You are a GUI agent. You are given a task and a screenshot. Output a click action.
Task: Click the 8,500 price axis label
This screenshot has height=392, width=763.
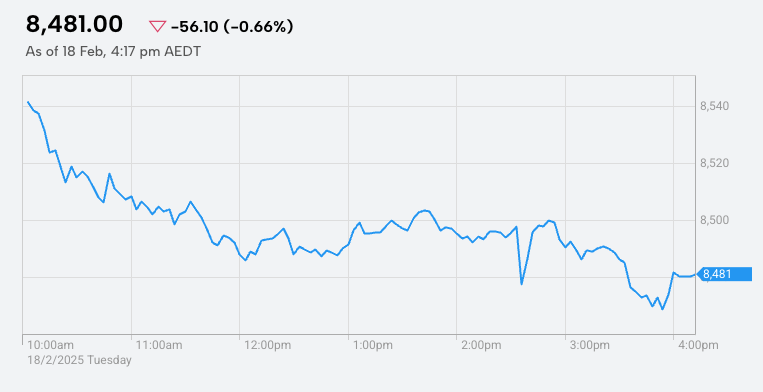[x=713, y=220]
